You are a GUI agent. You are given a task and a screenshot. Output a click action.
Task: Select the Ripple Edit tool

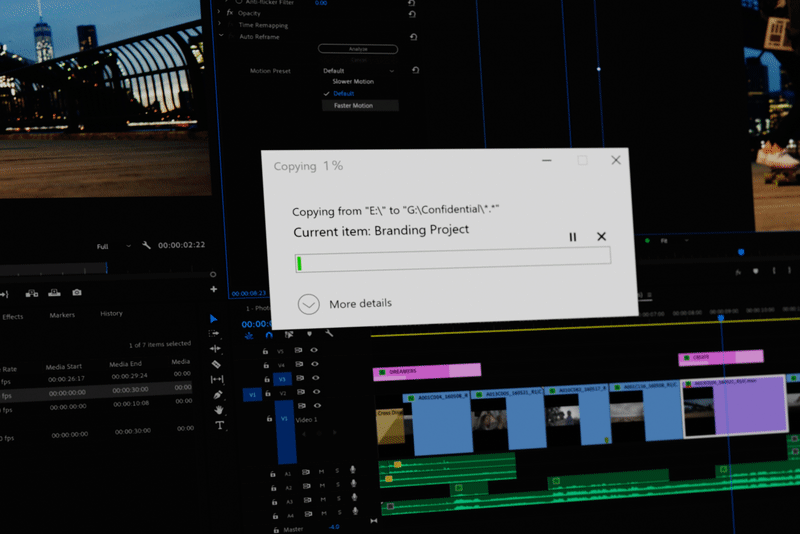point(215,348)
